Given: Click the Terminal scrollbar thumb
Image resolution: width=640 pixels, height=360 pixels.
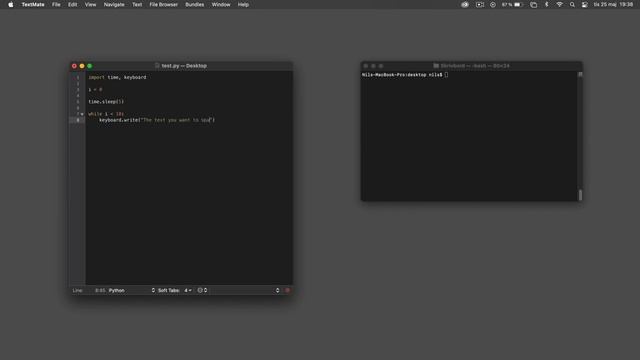Looking at the screenshot, I should [x=580, y=195].
